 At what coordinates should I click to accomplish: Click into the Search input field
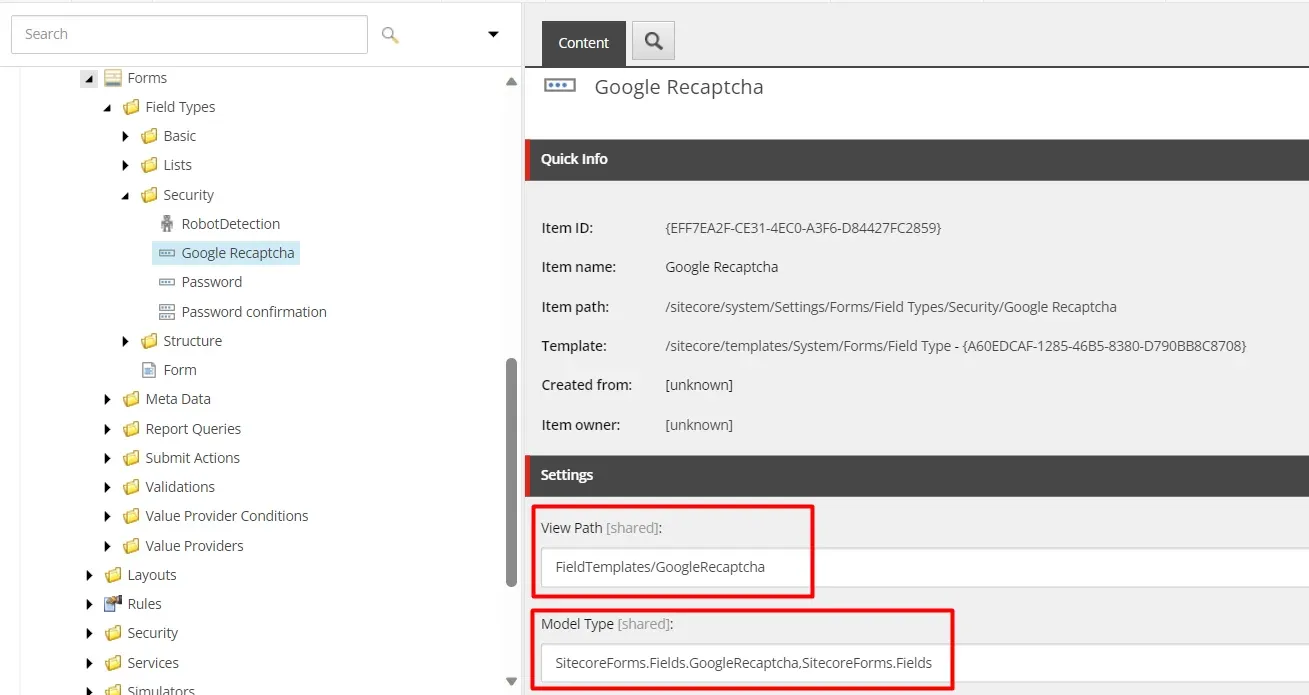(x=189, y=34)
